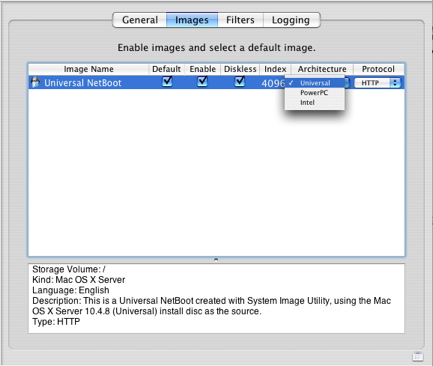The image size is (433, 366).
Task: Open the Logging tab
Action: point(291,20)
